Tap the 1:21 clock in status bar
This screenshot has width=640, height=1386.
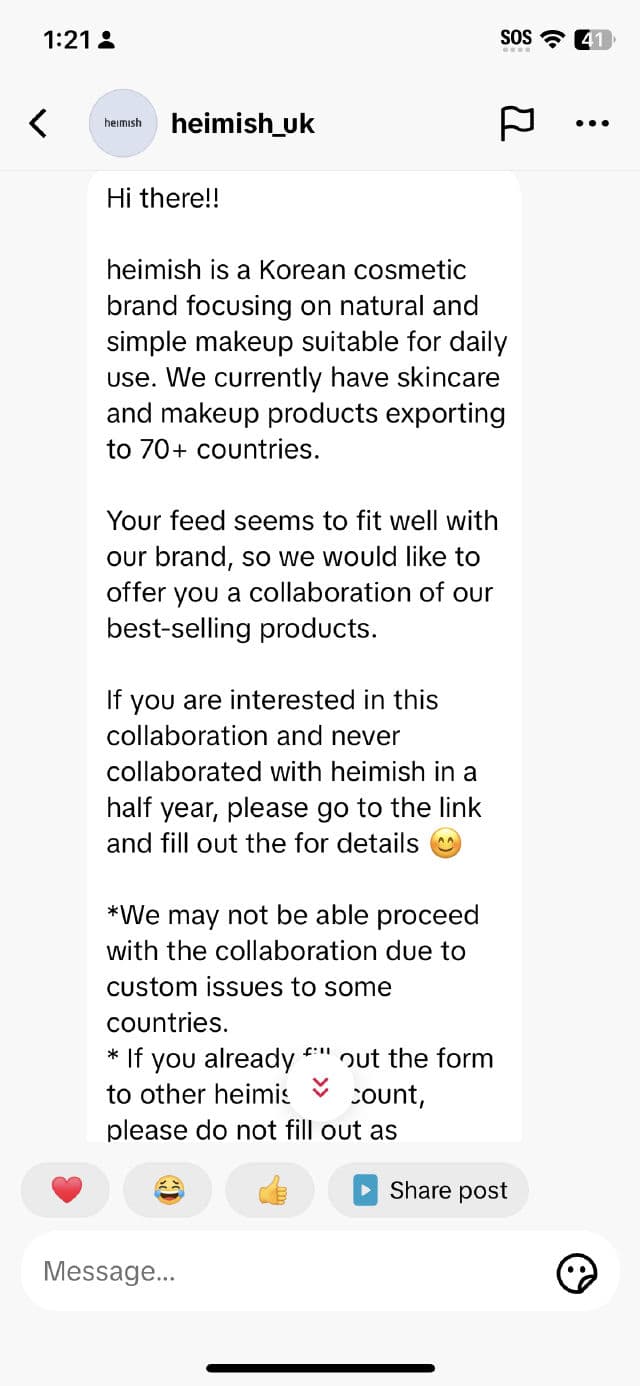click(67, 40)
